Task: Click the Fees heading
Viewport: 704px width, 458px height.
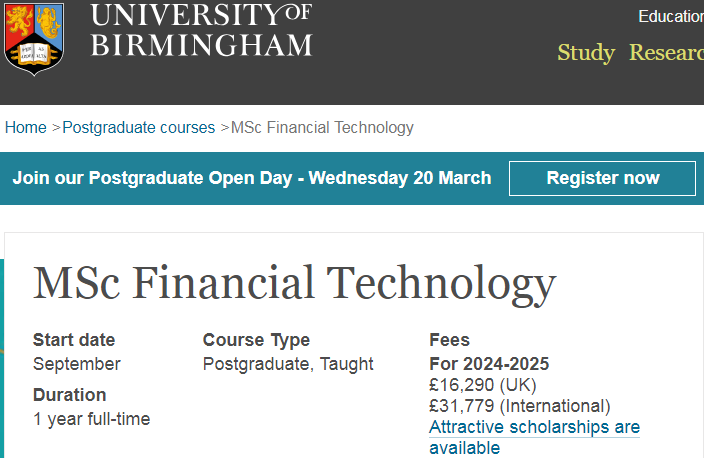Action: 449,340
